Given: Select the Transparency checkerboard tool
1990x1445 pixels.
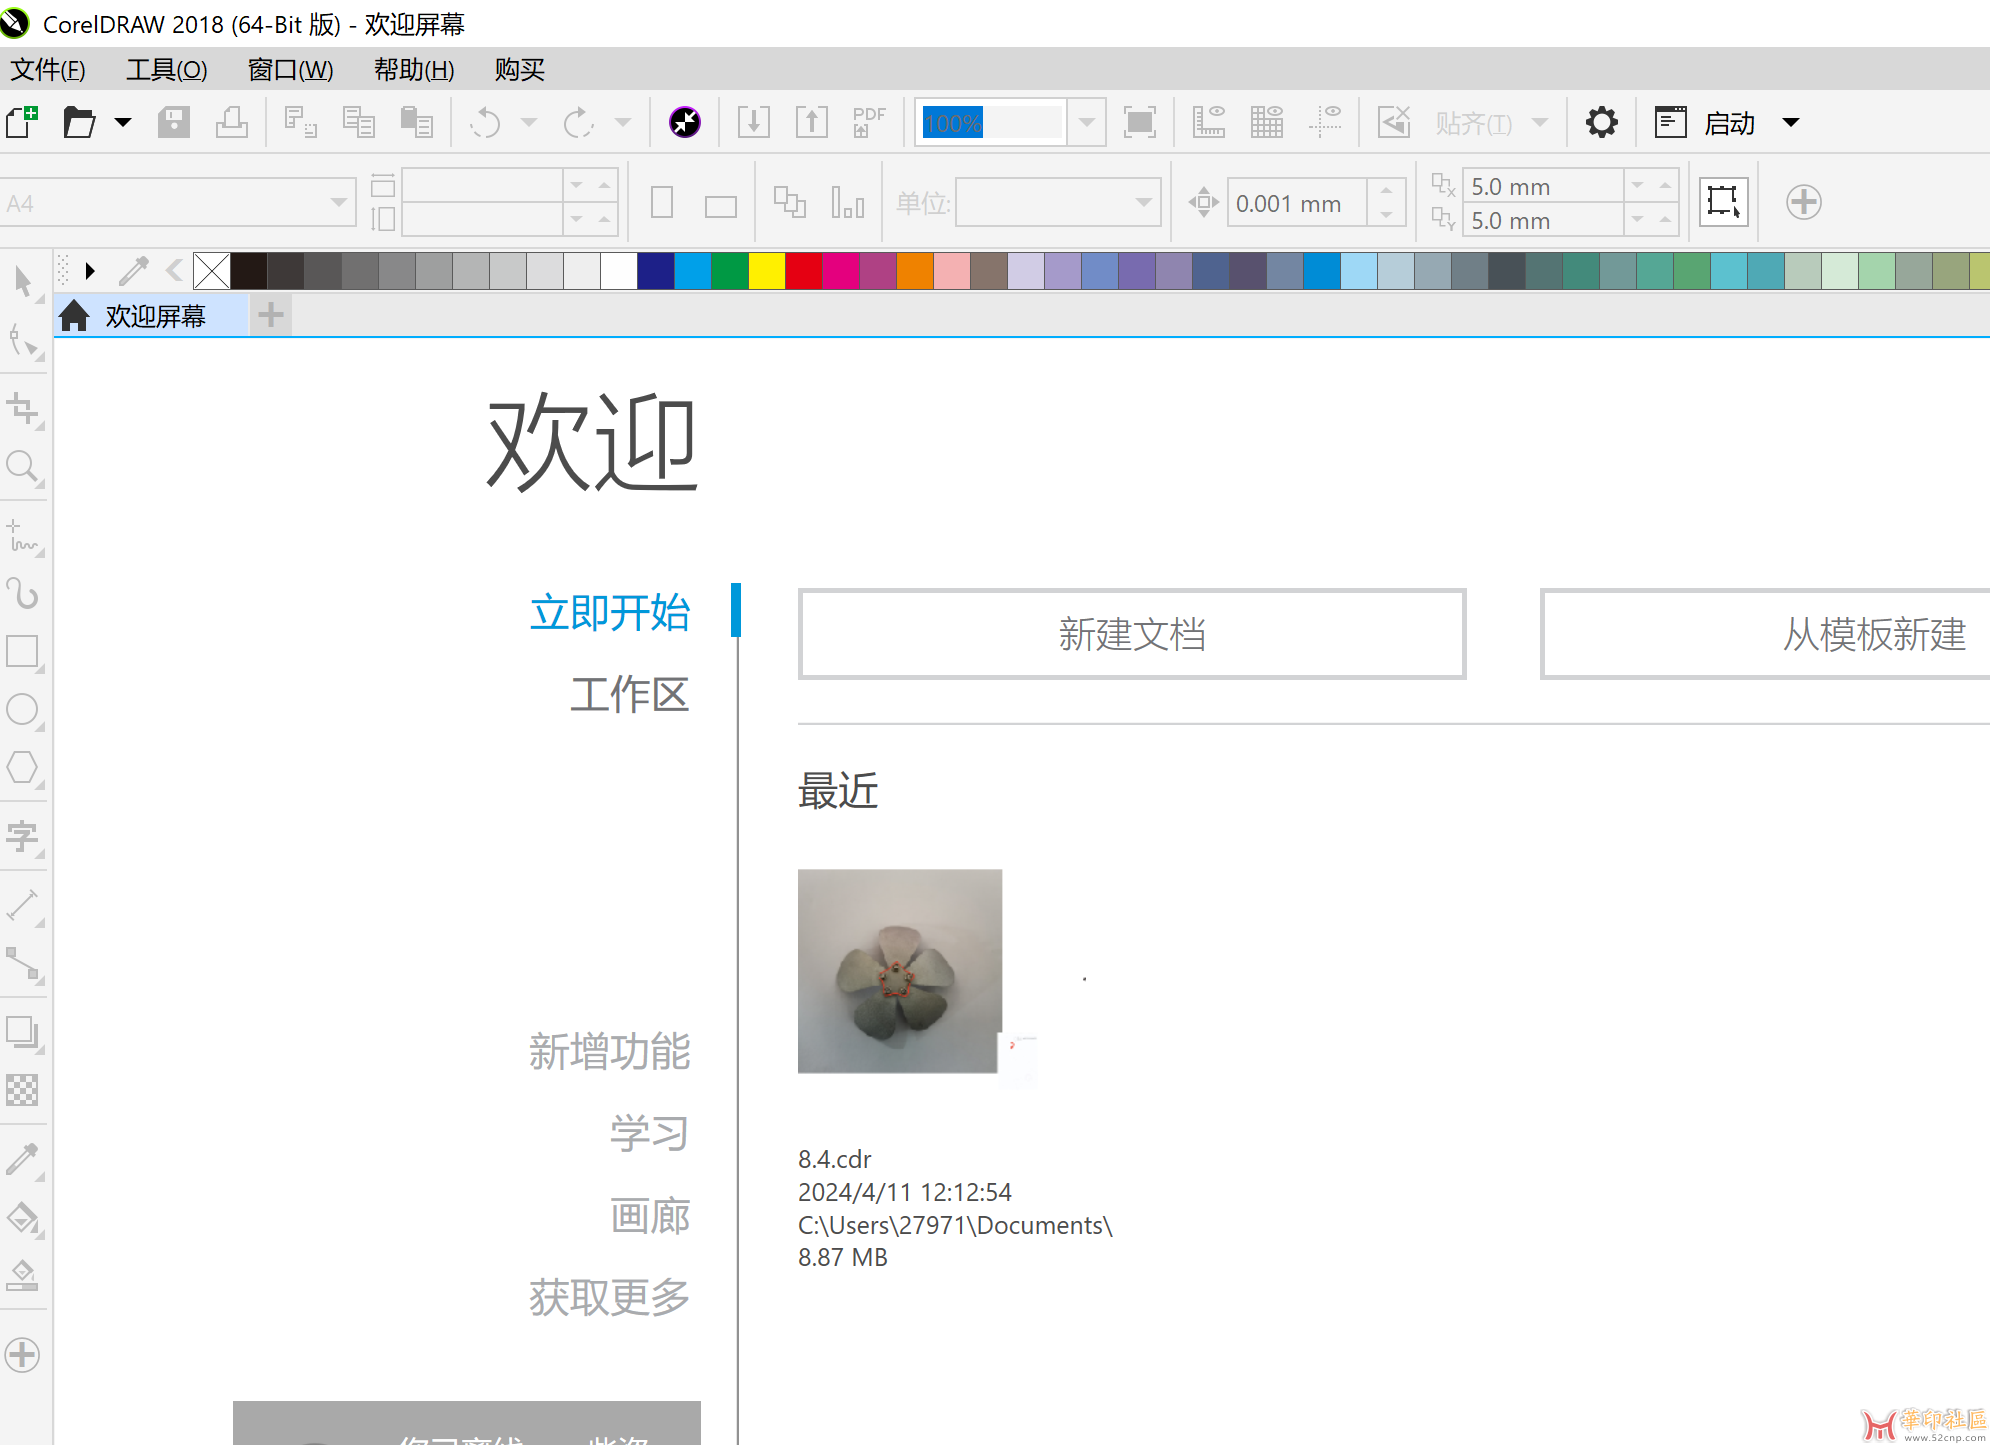Looking at the screenshot, I should tap(23, 1090).
